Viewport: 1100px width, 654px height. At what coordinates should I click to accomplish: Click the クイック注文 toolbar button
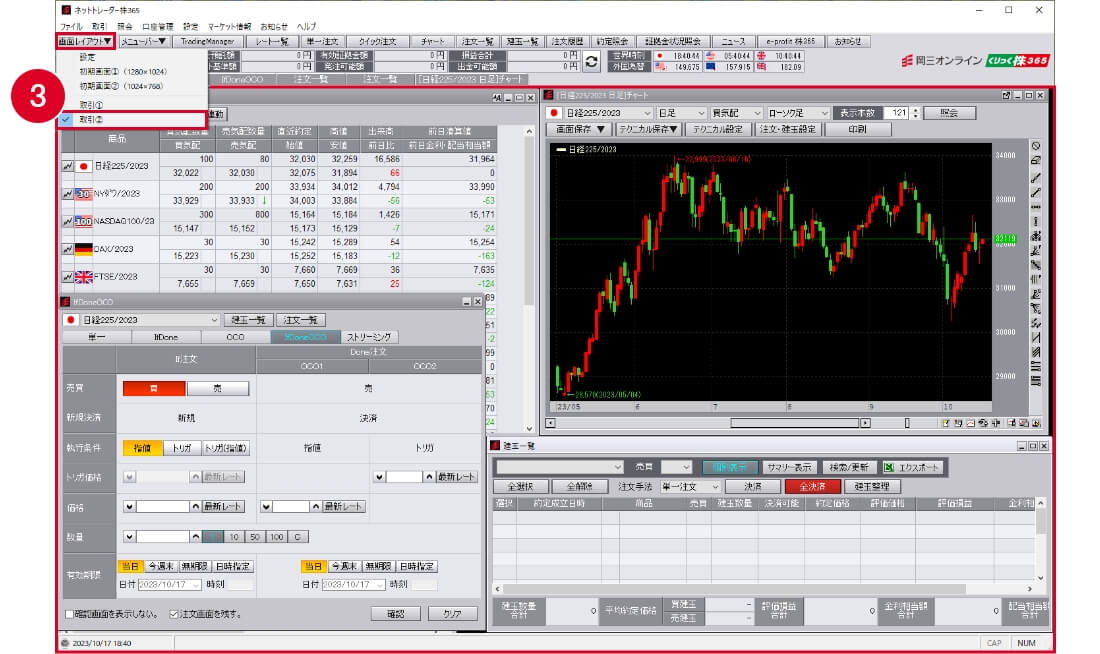click(x=378, y=41)
